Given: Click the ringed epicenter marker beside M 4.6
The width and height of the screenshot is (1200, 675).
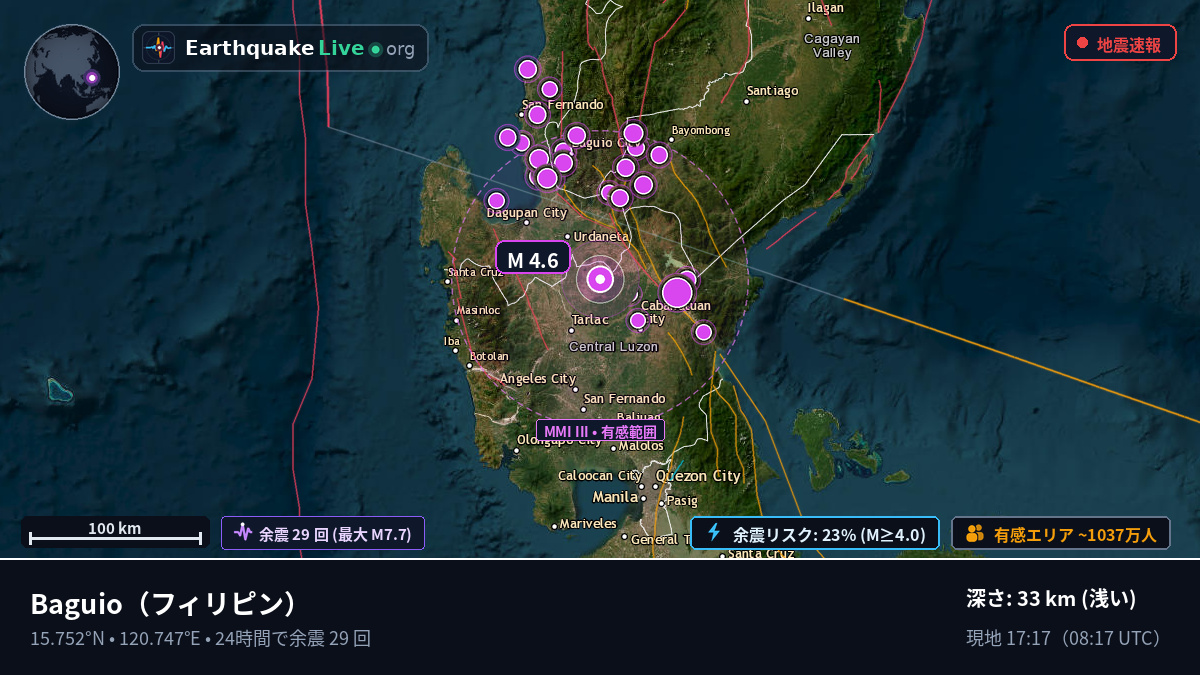Looking at the screenshot, I should (x=600, y=280).
